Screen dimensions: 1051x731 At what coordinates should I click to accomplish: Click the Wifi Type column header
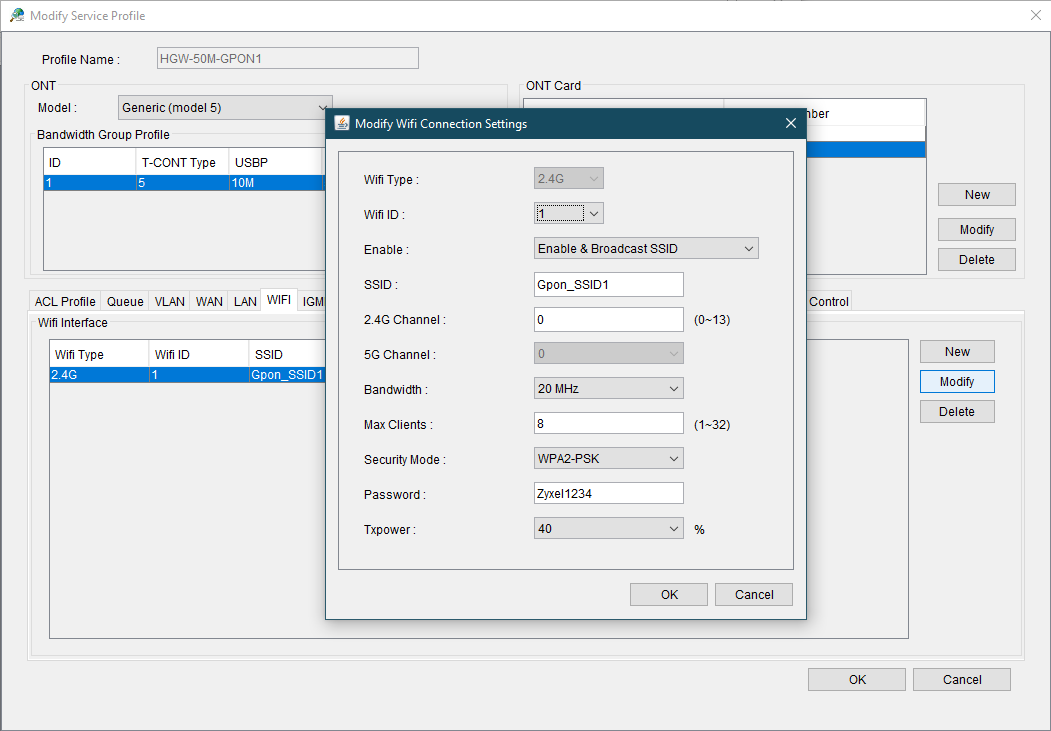click(x=99, y=354)
